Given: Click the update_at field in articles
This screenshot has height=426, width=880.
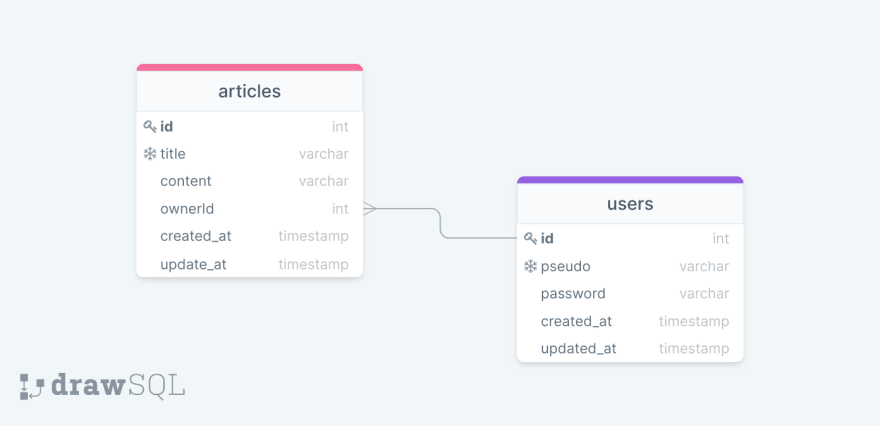Looking at the screenshot, I should (x=250, y=264).
